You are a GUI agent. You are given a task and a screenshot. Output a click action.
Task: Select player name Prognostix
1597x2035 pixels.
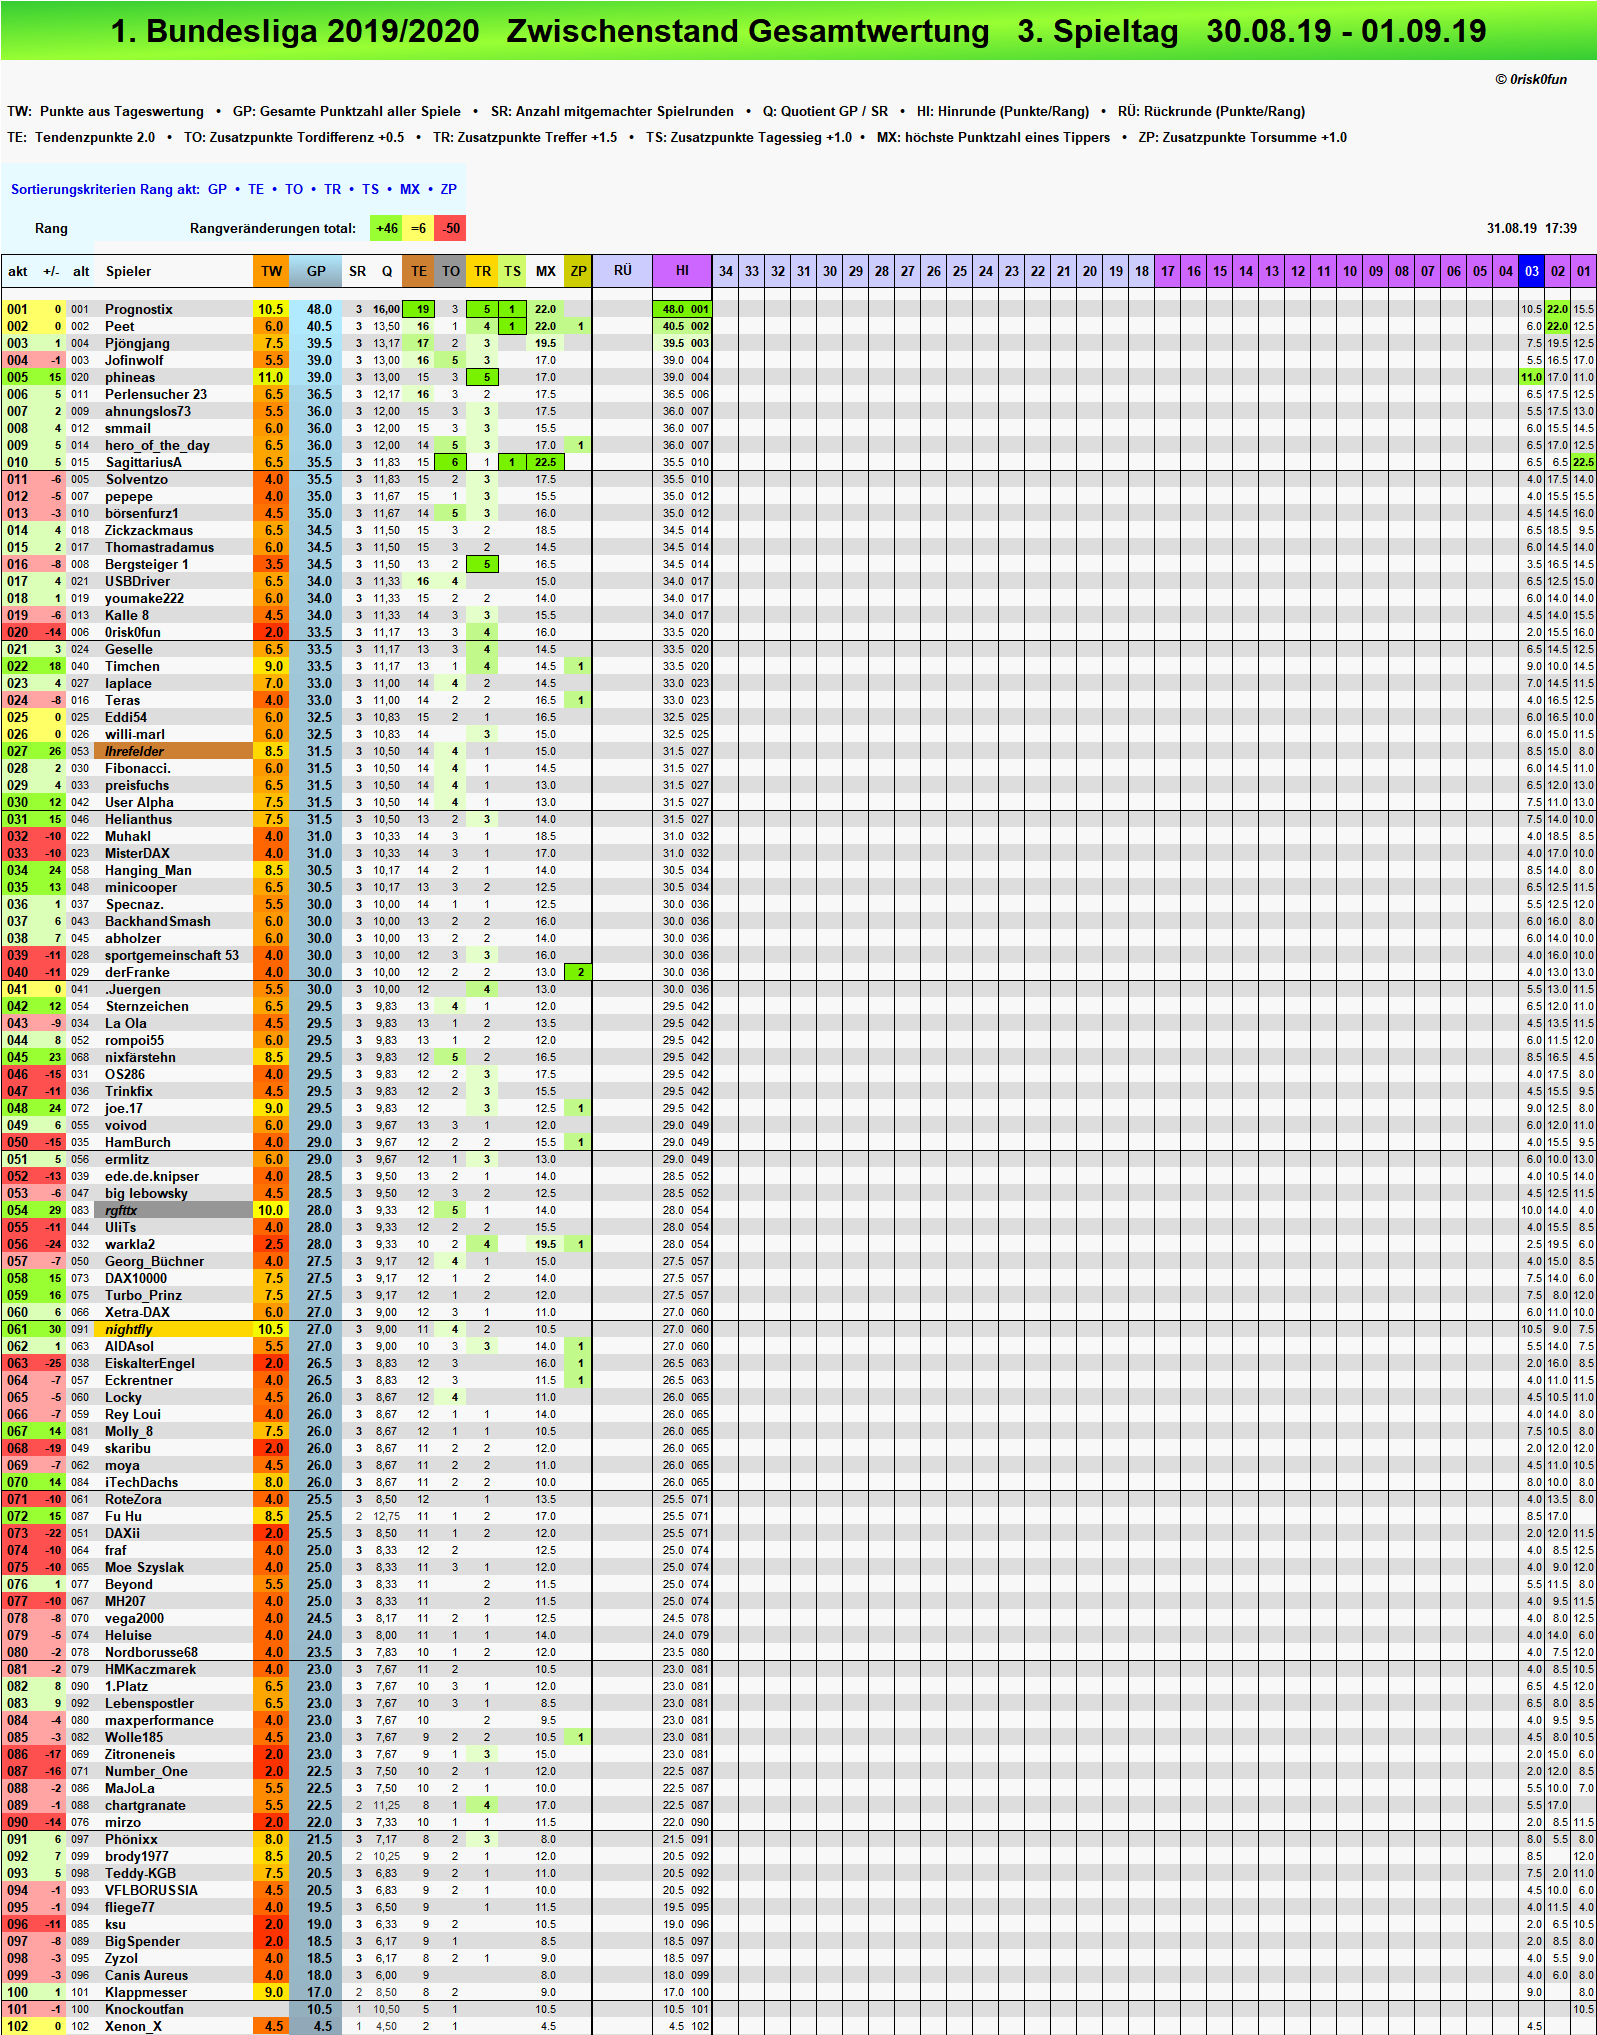click(139, 309)
